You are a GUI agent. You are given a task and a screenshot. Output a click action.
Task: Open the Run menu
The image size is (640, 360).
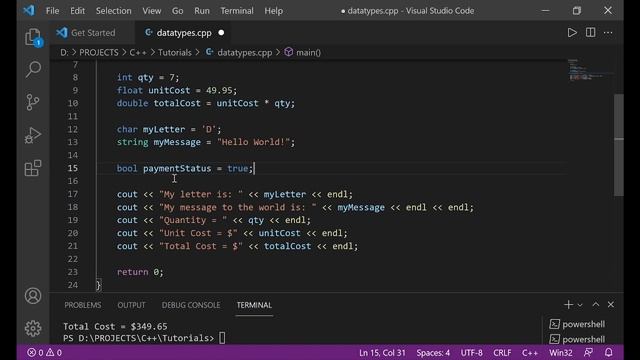coord(202,11)
